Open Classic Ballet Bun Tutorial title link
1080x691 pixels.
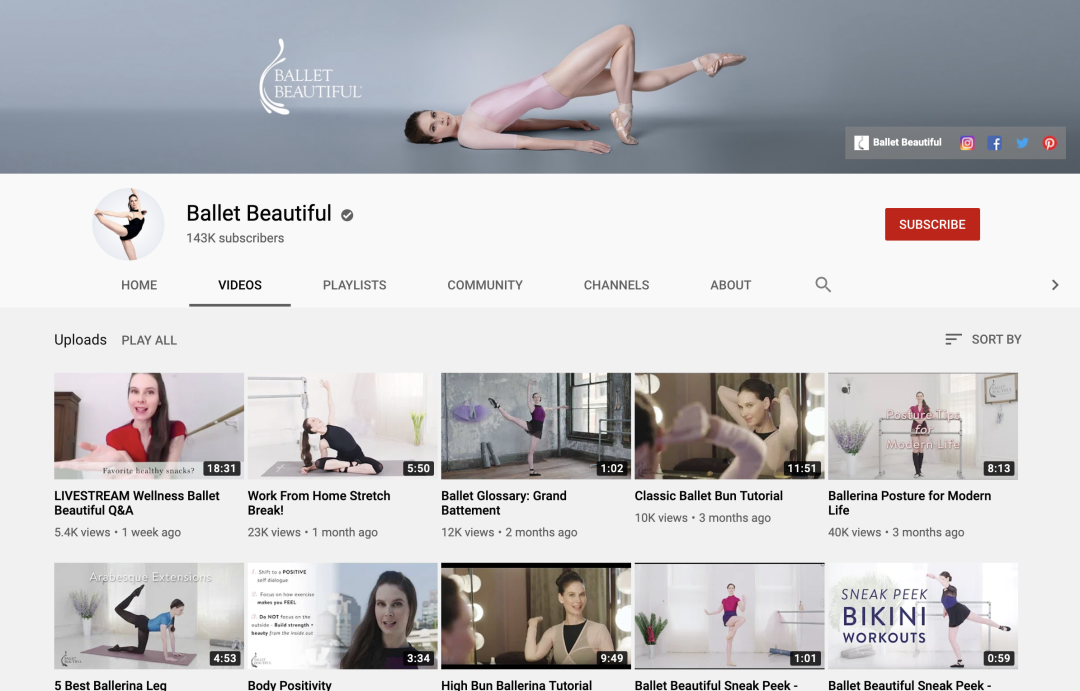[708, 496]
